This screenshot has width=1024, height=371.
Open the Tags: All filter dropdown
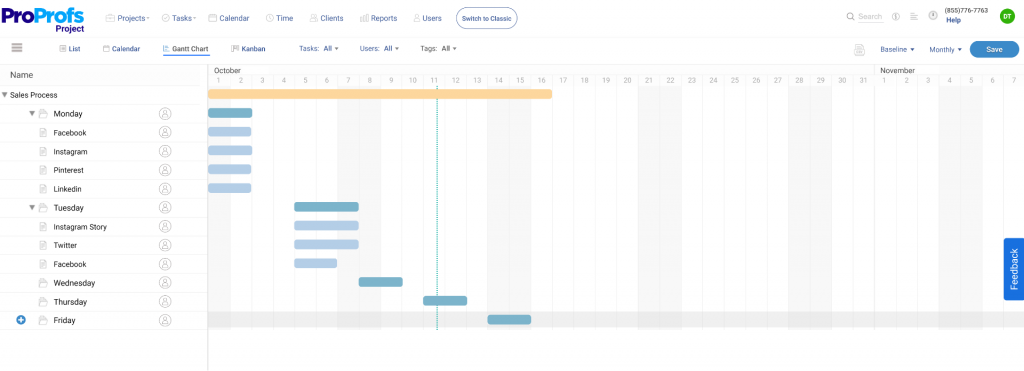[x=438, y=48]
